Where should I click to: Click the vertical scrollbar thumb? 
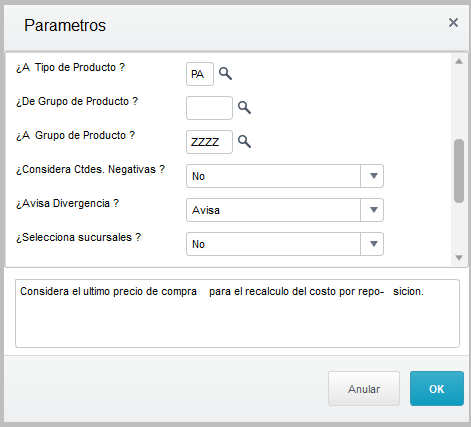tap(459, 171)
